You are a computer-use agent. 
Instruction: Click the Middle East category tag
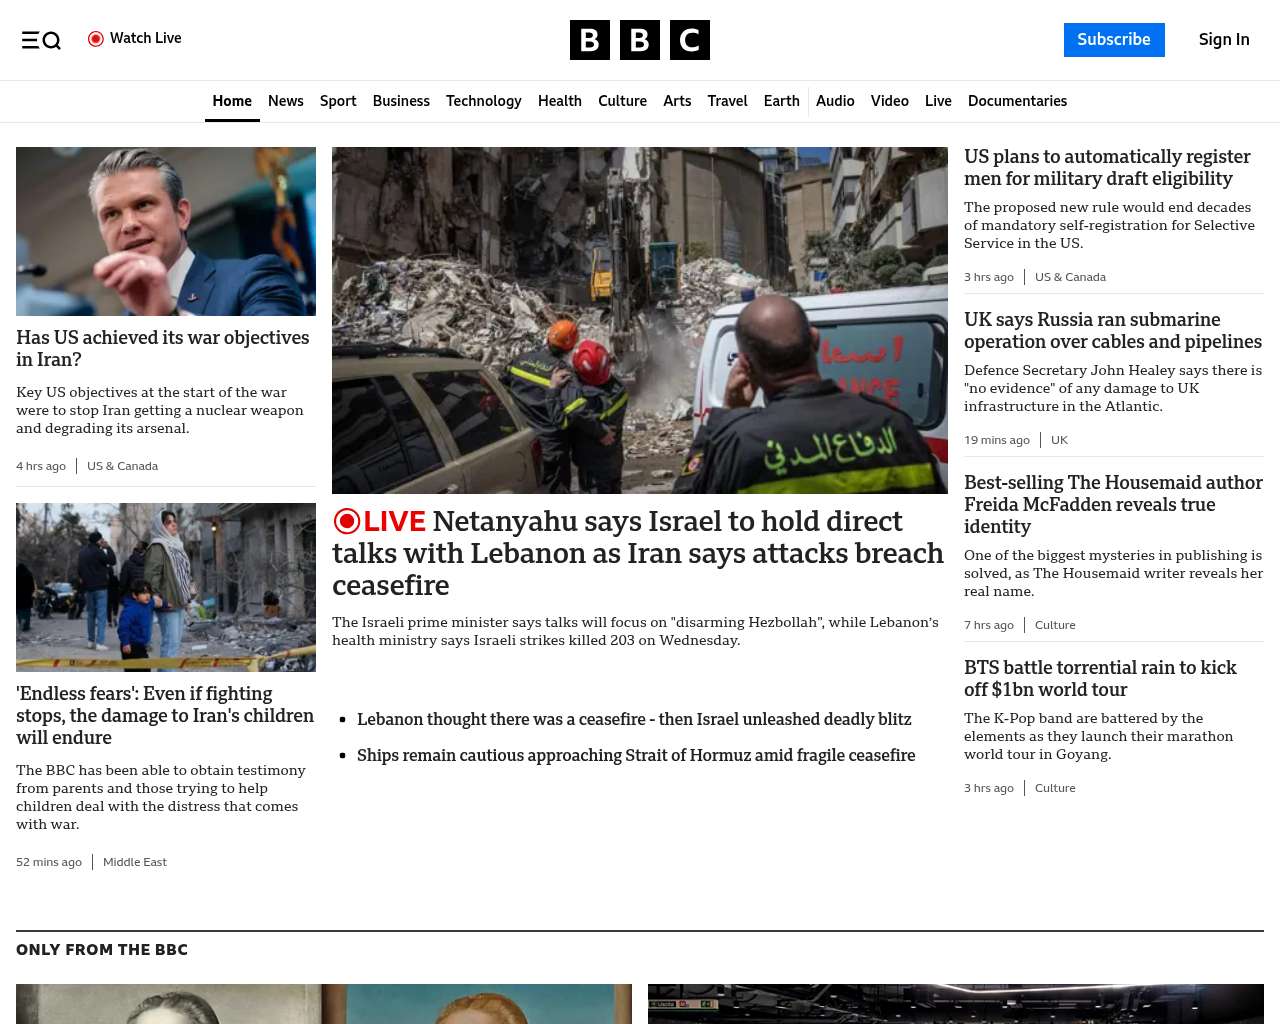pos(135,862)
